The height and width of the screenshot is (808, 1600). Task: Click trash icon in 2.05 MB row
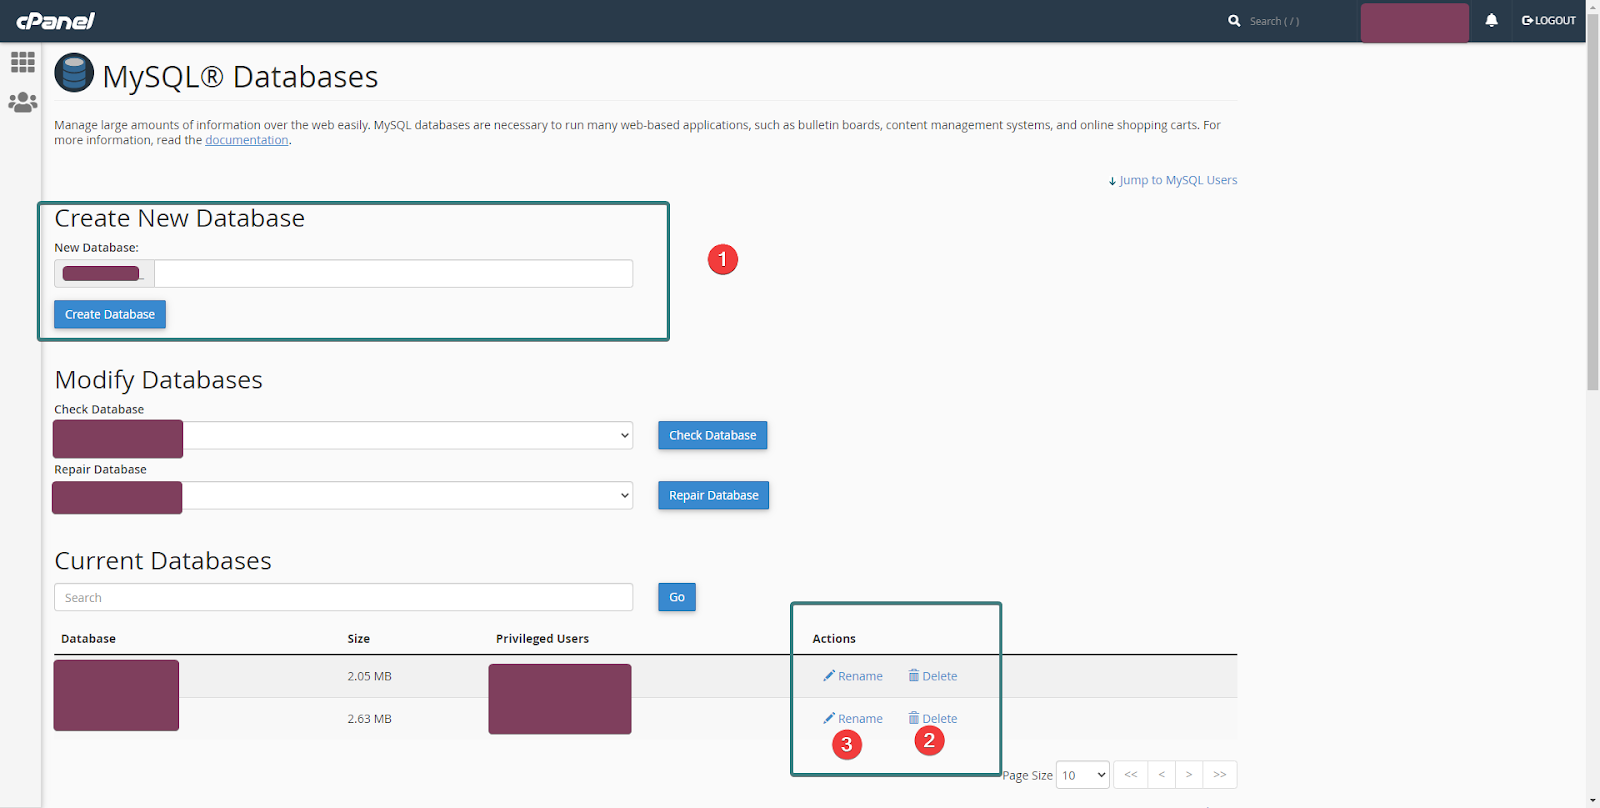(x=913, y=676)
